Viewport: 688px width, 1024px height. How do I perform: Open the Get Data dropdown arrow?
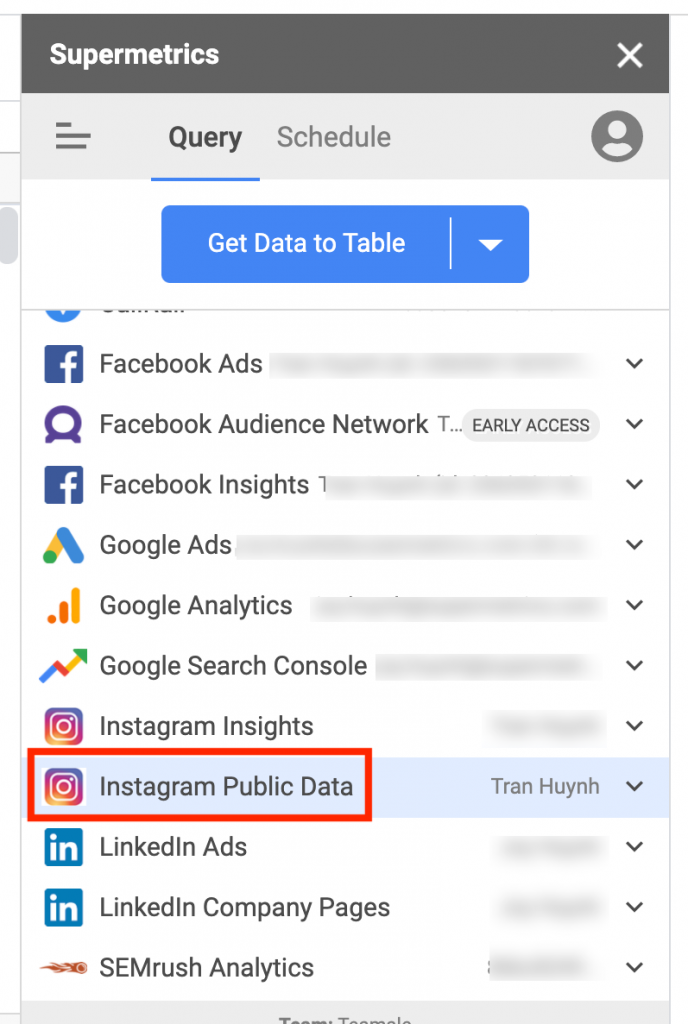click(490, 244)
